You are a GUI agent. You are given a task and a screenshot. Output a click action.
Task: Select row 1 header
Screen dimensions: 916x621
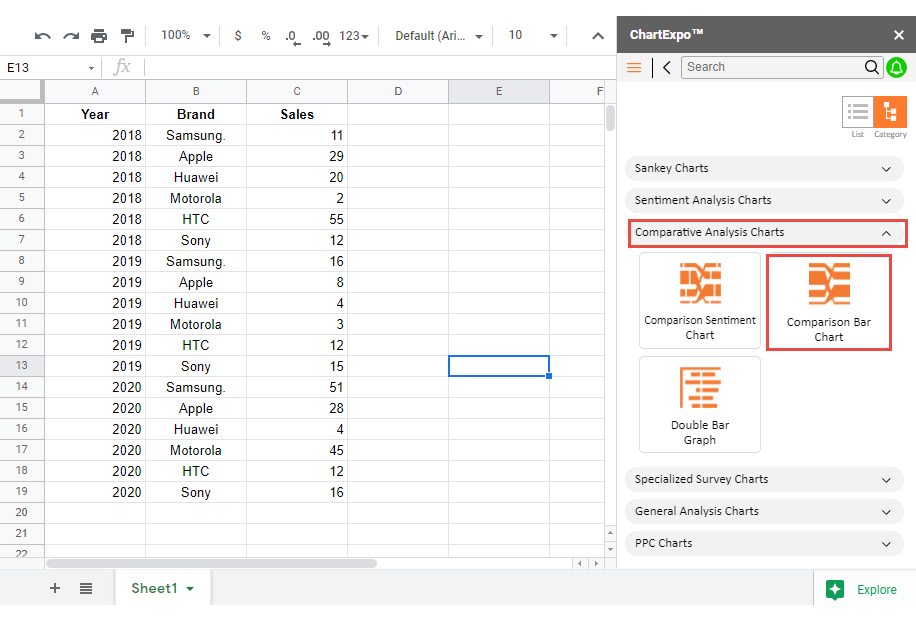click(22, 113)
